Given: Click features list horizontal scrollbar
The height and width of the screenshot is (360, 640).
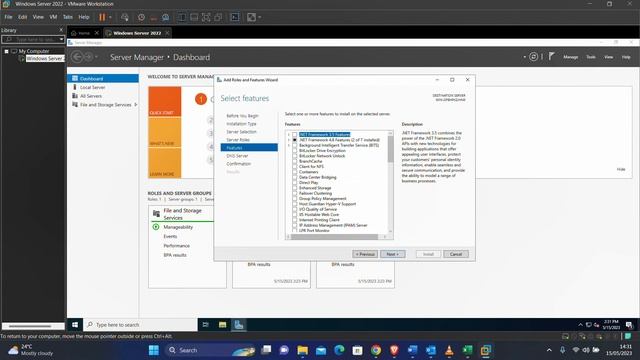Looking at the screenshot, I should (x=335, y=237).
